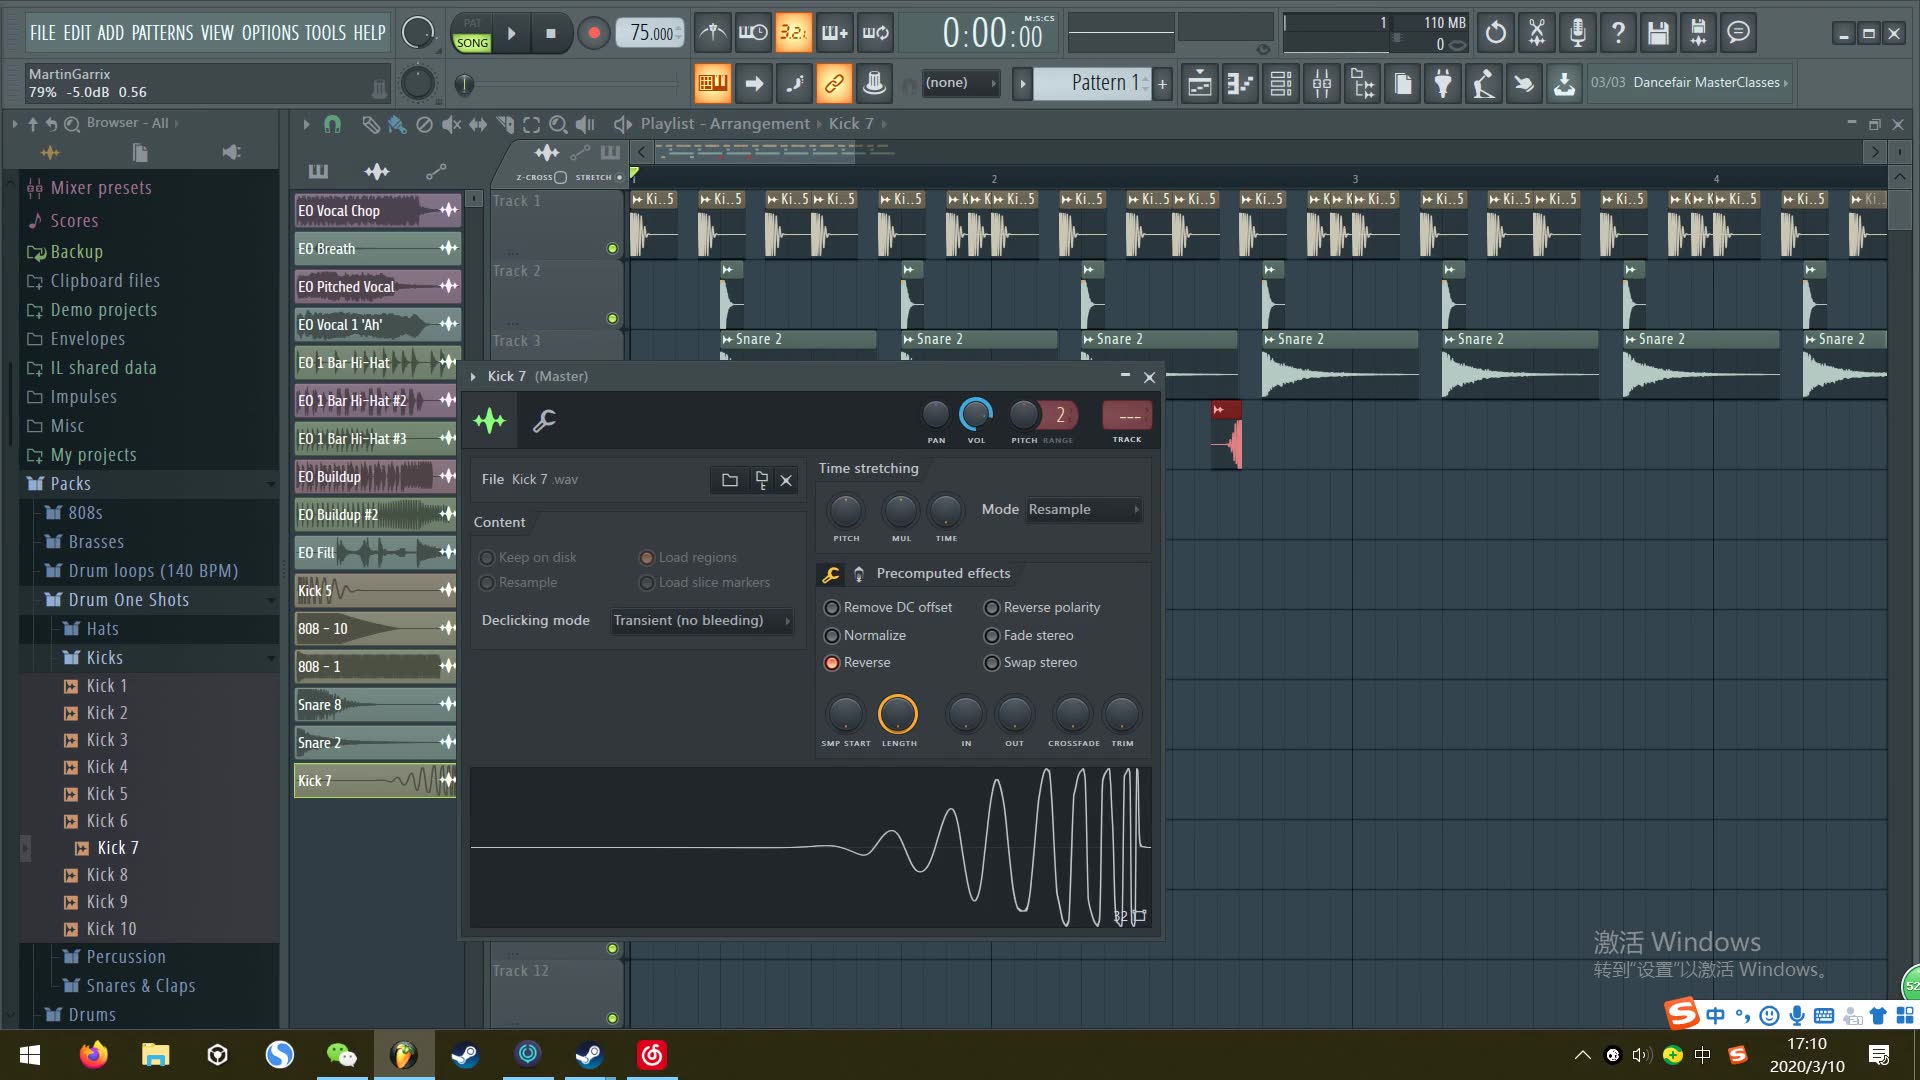Screen dimensions: 1920x1080
Task: Toggle Load regions option
Action: (688, 558)
